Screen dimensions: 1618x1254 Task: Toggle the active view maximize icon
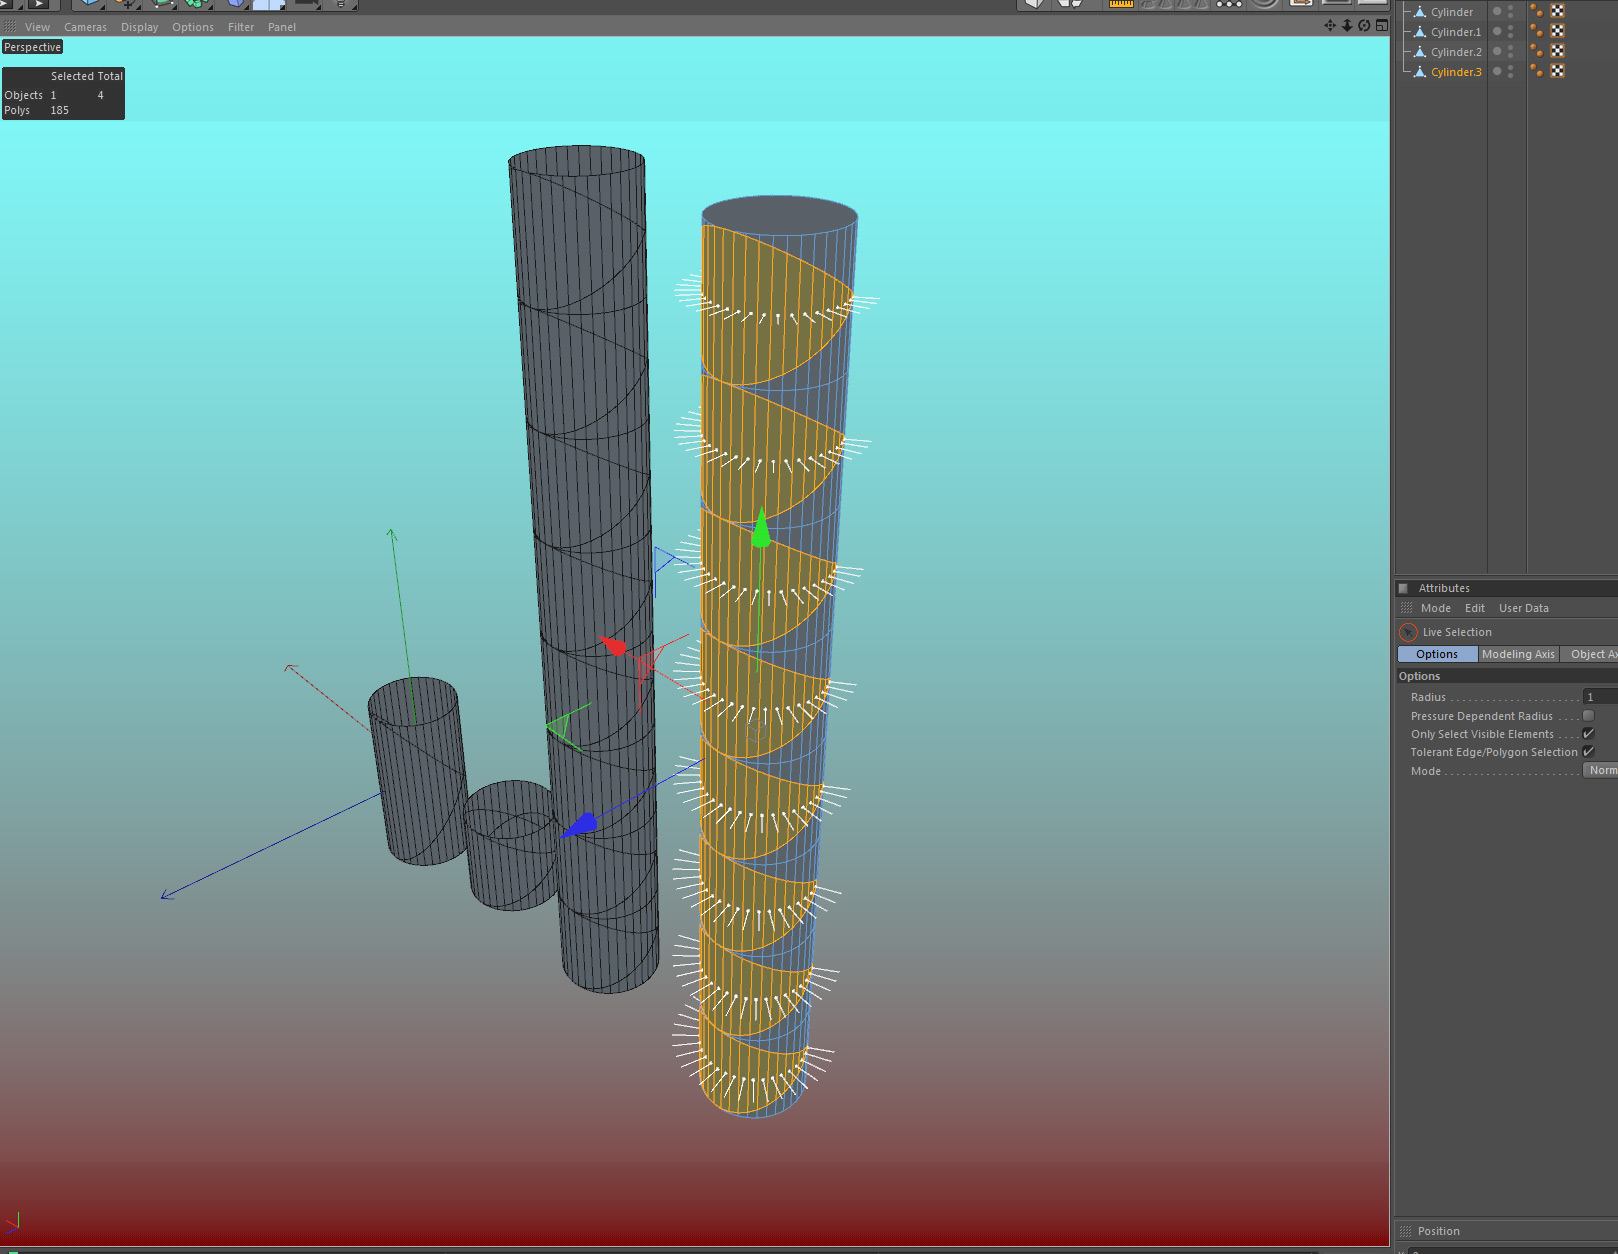(1381, 26)
